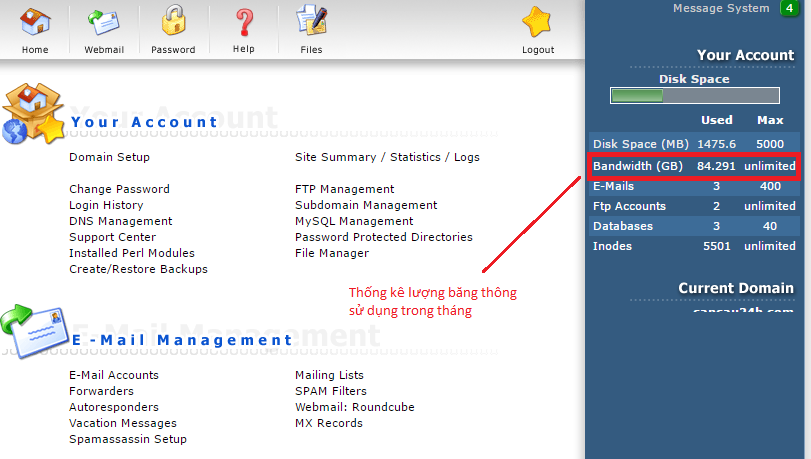This screenshot has width=811, height=459.
Task: Click the 1475.6 disk used value
Action: coord(716,144)
